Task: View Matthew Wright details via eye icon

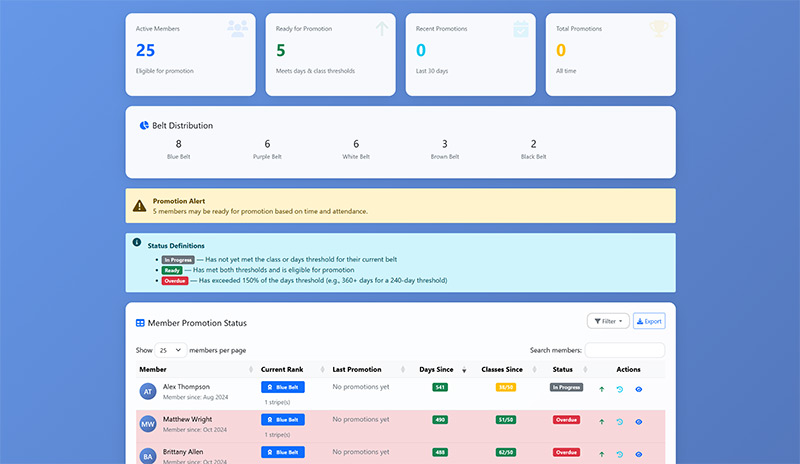Action: coord(638,422)
